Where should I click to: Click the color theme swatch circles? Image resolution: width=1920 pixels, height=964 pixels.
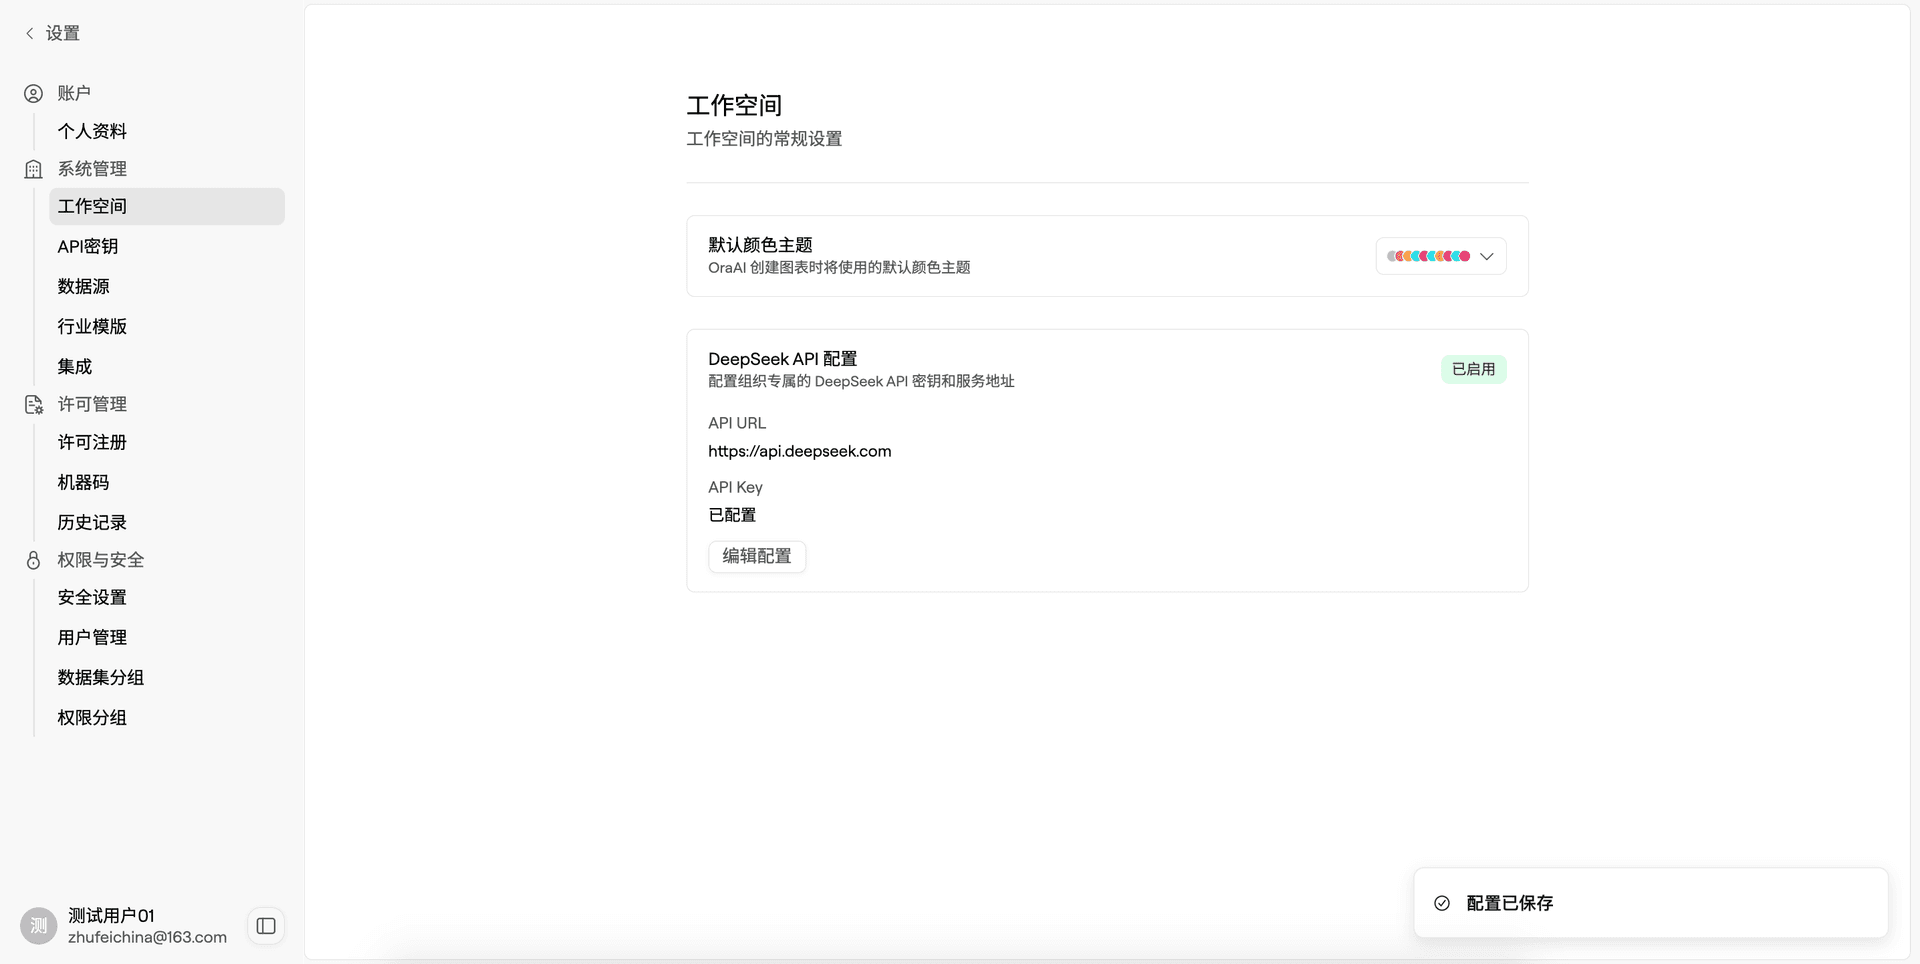coord(1428,256)
